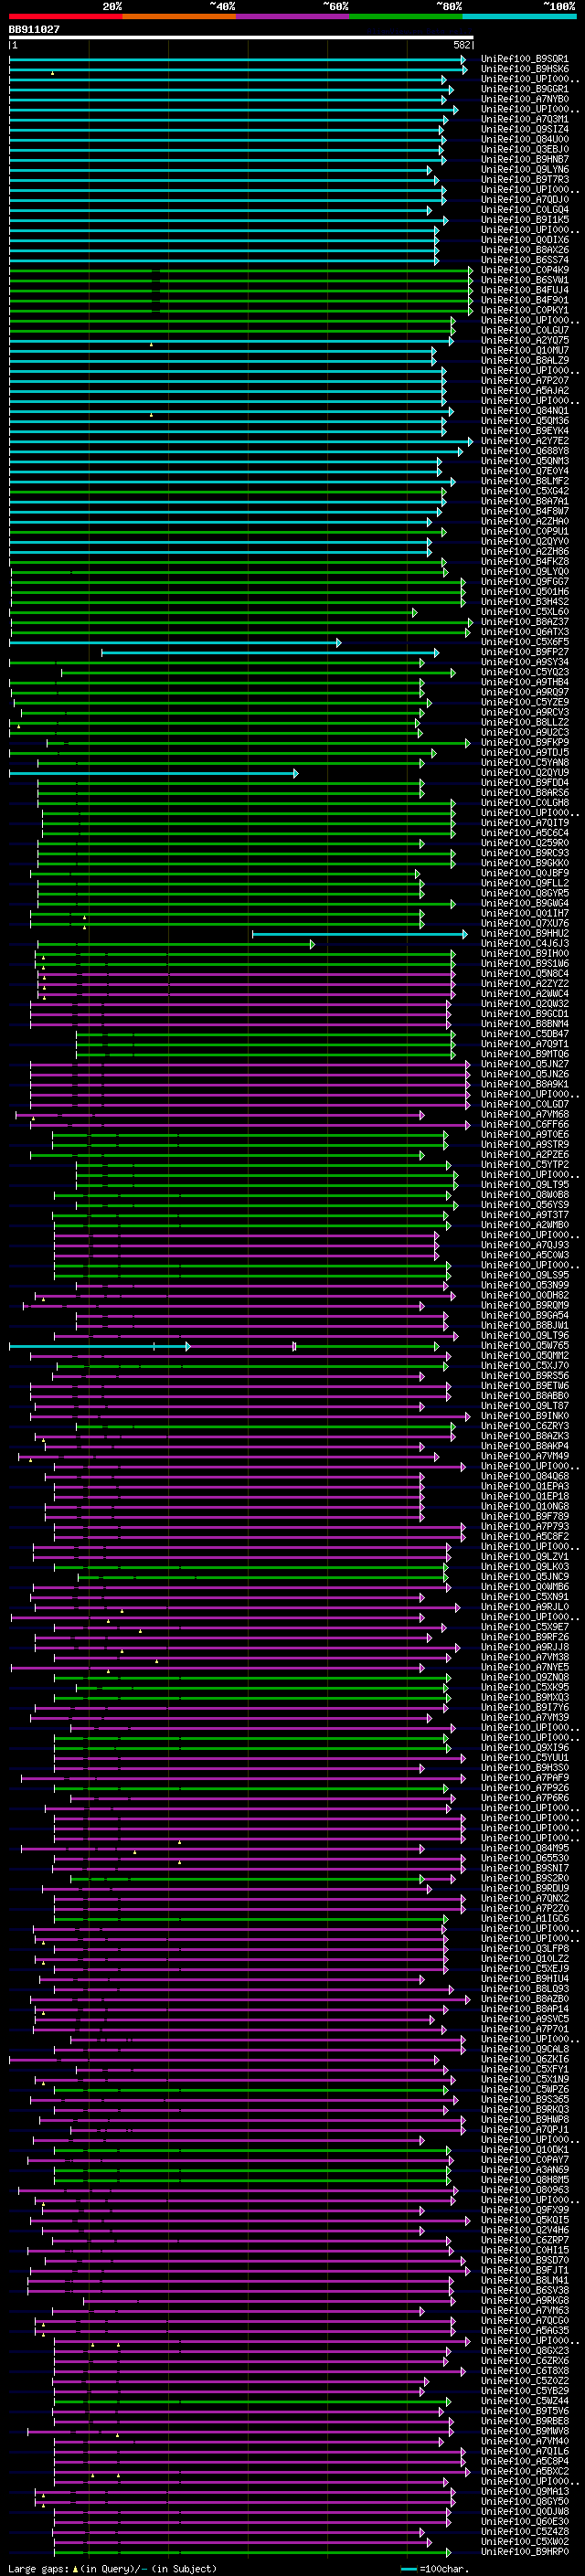585x2576 pixels.
Task: Select the UniRef100_A9SY34 label
Action: tap(525, 662)
